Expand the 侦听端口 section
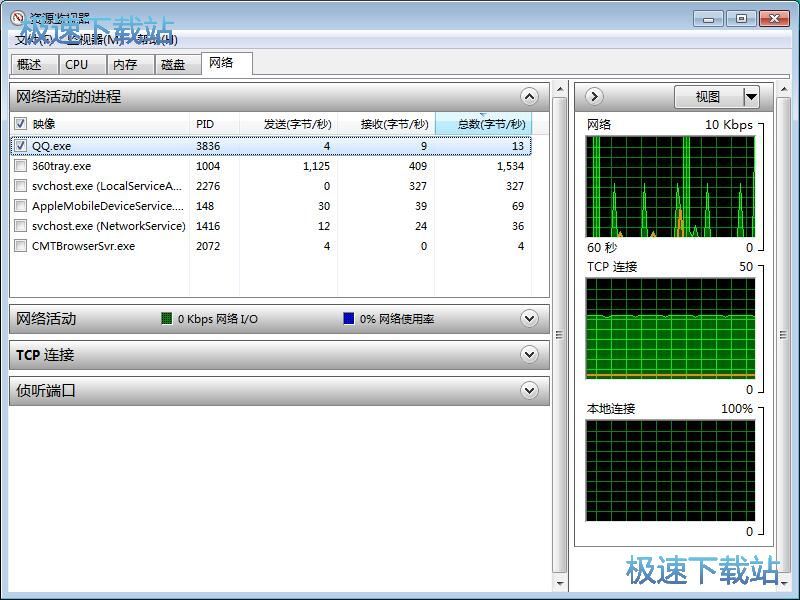Image resolution: width=800 pixels, height=600 pixels. pyautogui.click(x=529, y=391)
